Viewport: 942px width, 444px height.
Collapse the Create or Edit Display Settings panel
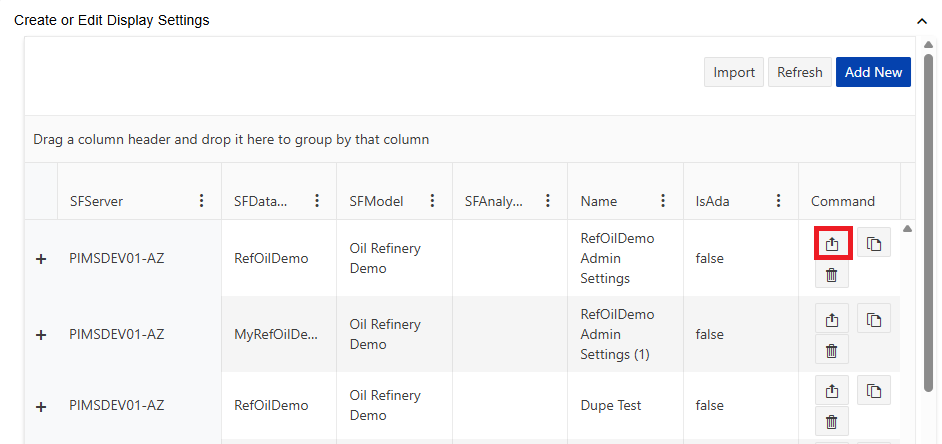click(921, 20)
